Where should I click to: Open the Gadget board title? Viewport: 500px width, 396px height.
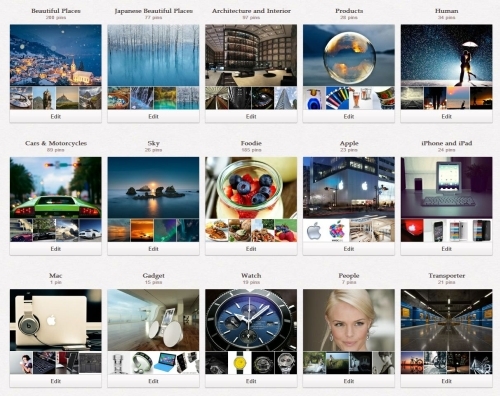click(x=153, y=275)
